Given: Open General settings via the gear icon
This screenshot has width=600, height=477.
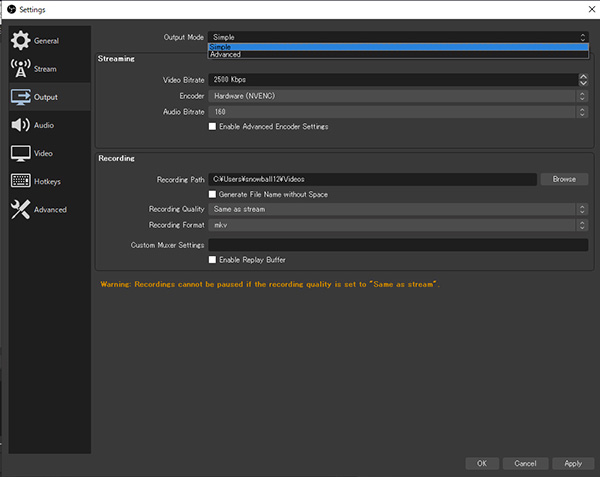Looking at the screenshot, I should 20,41.
